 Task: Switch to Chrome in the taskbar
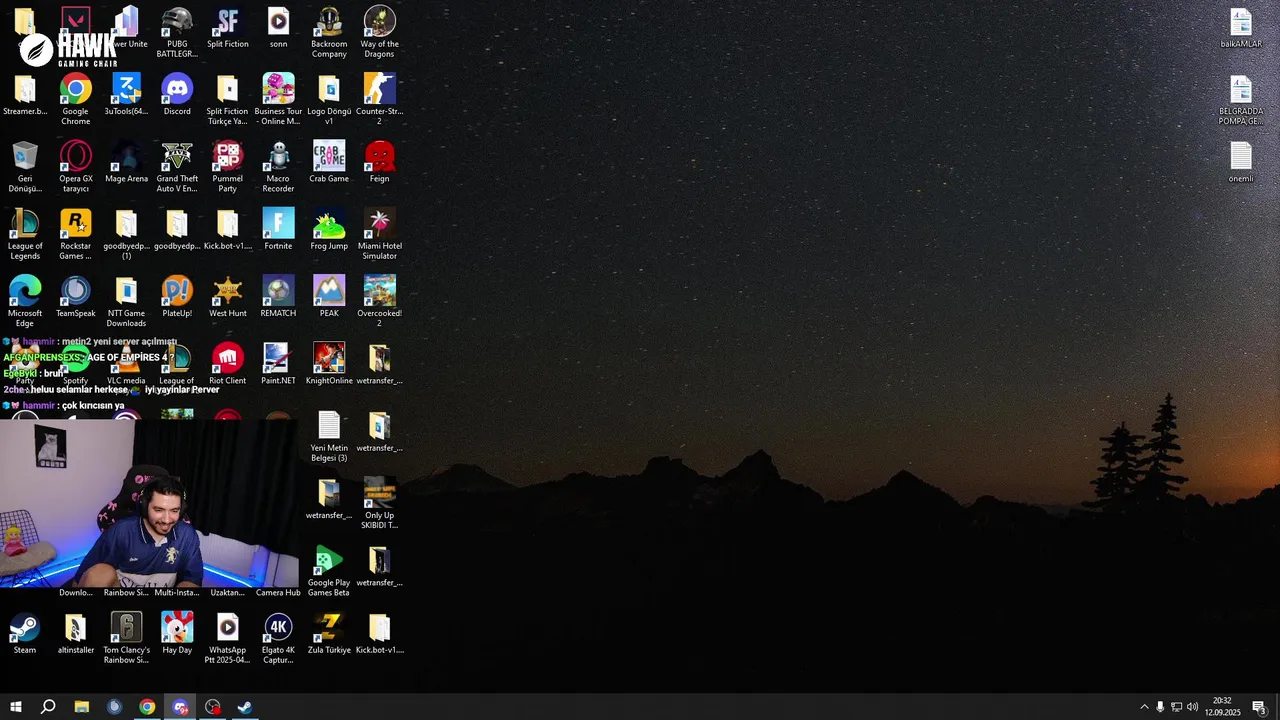tap(147, 707)
